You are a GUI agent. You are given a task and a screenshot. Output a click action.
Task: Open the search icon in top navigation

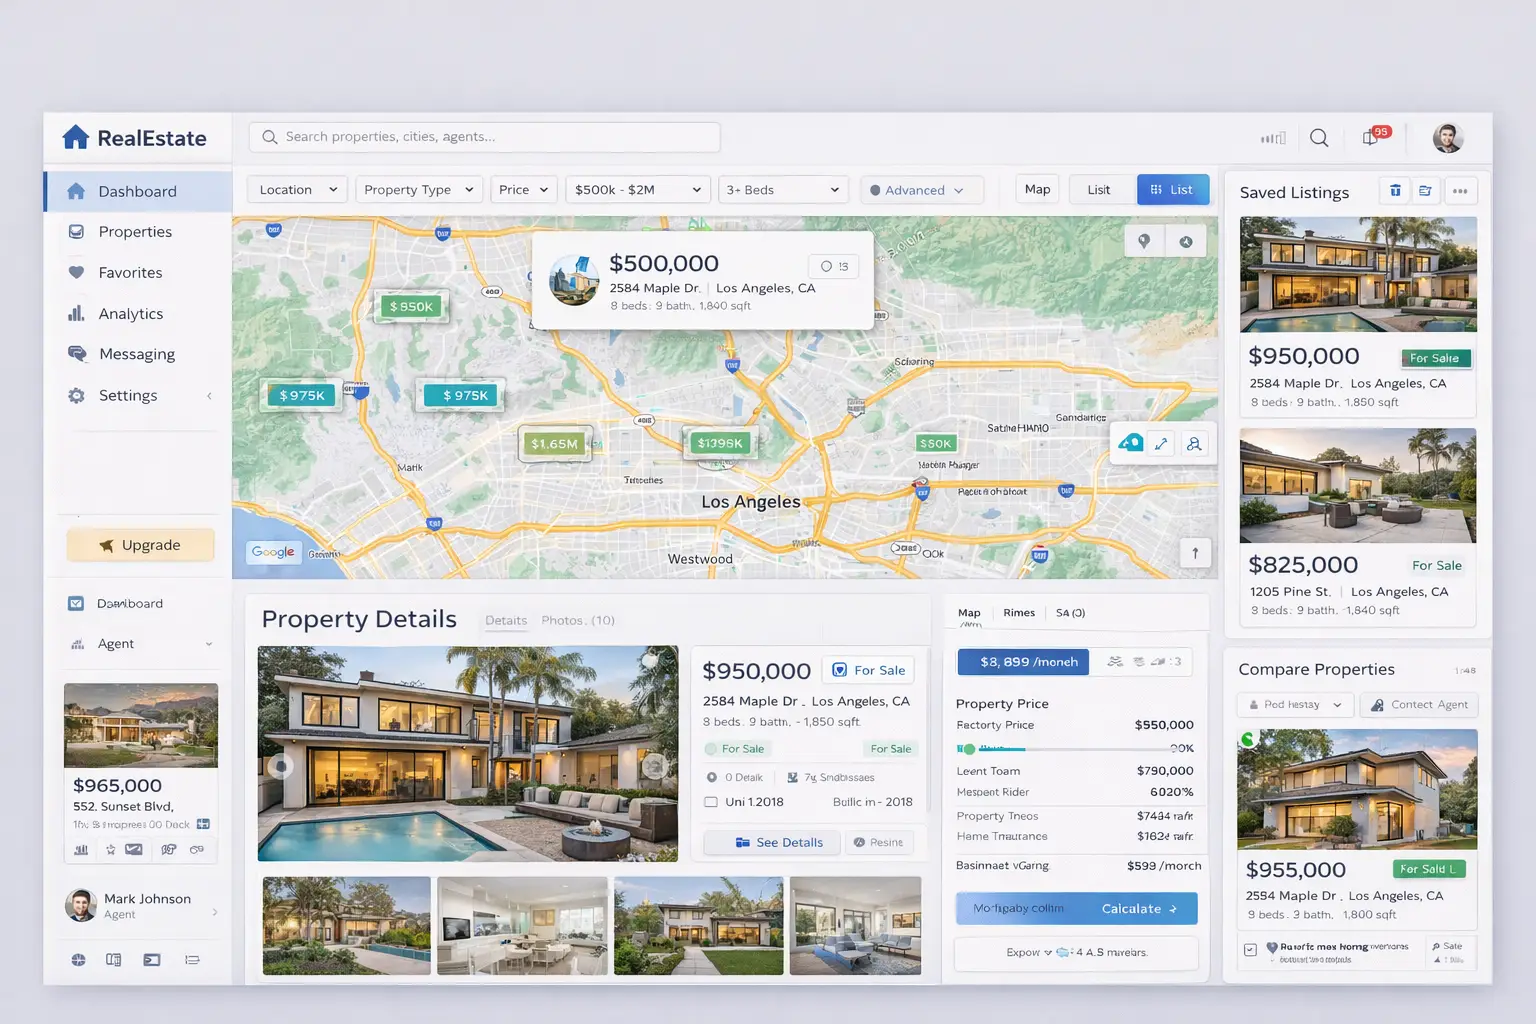coord(1319,137)
